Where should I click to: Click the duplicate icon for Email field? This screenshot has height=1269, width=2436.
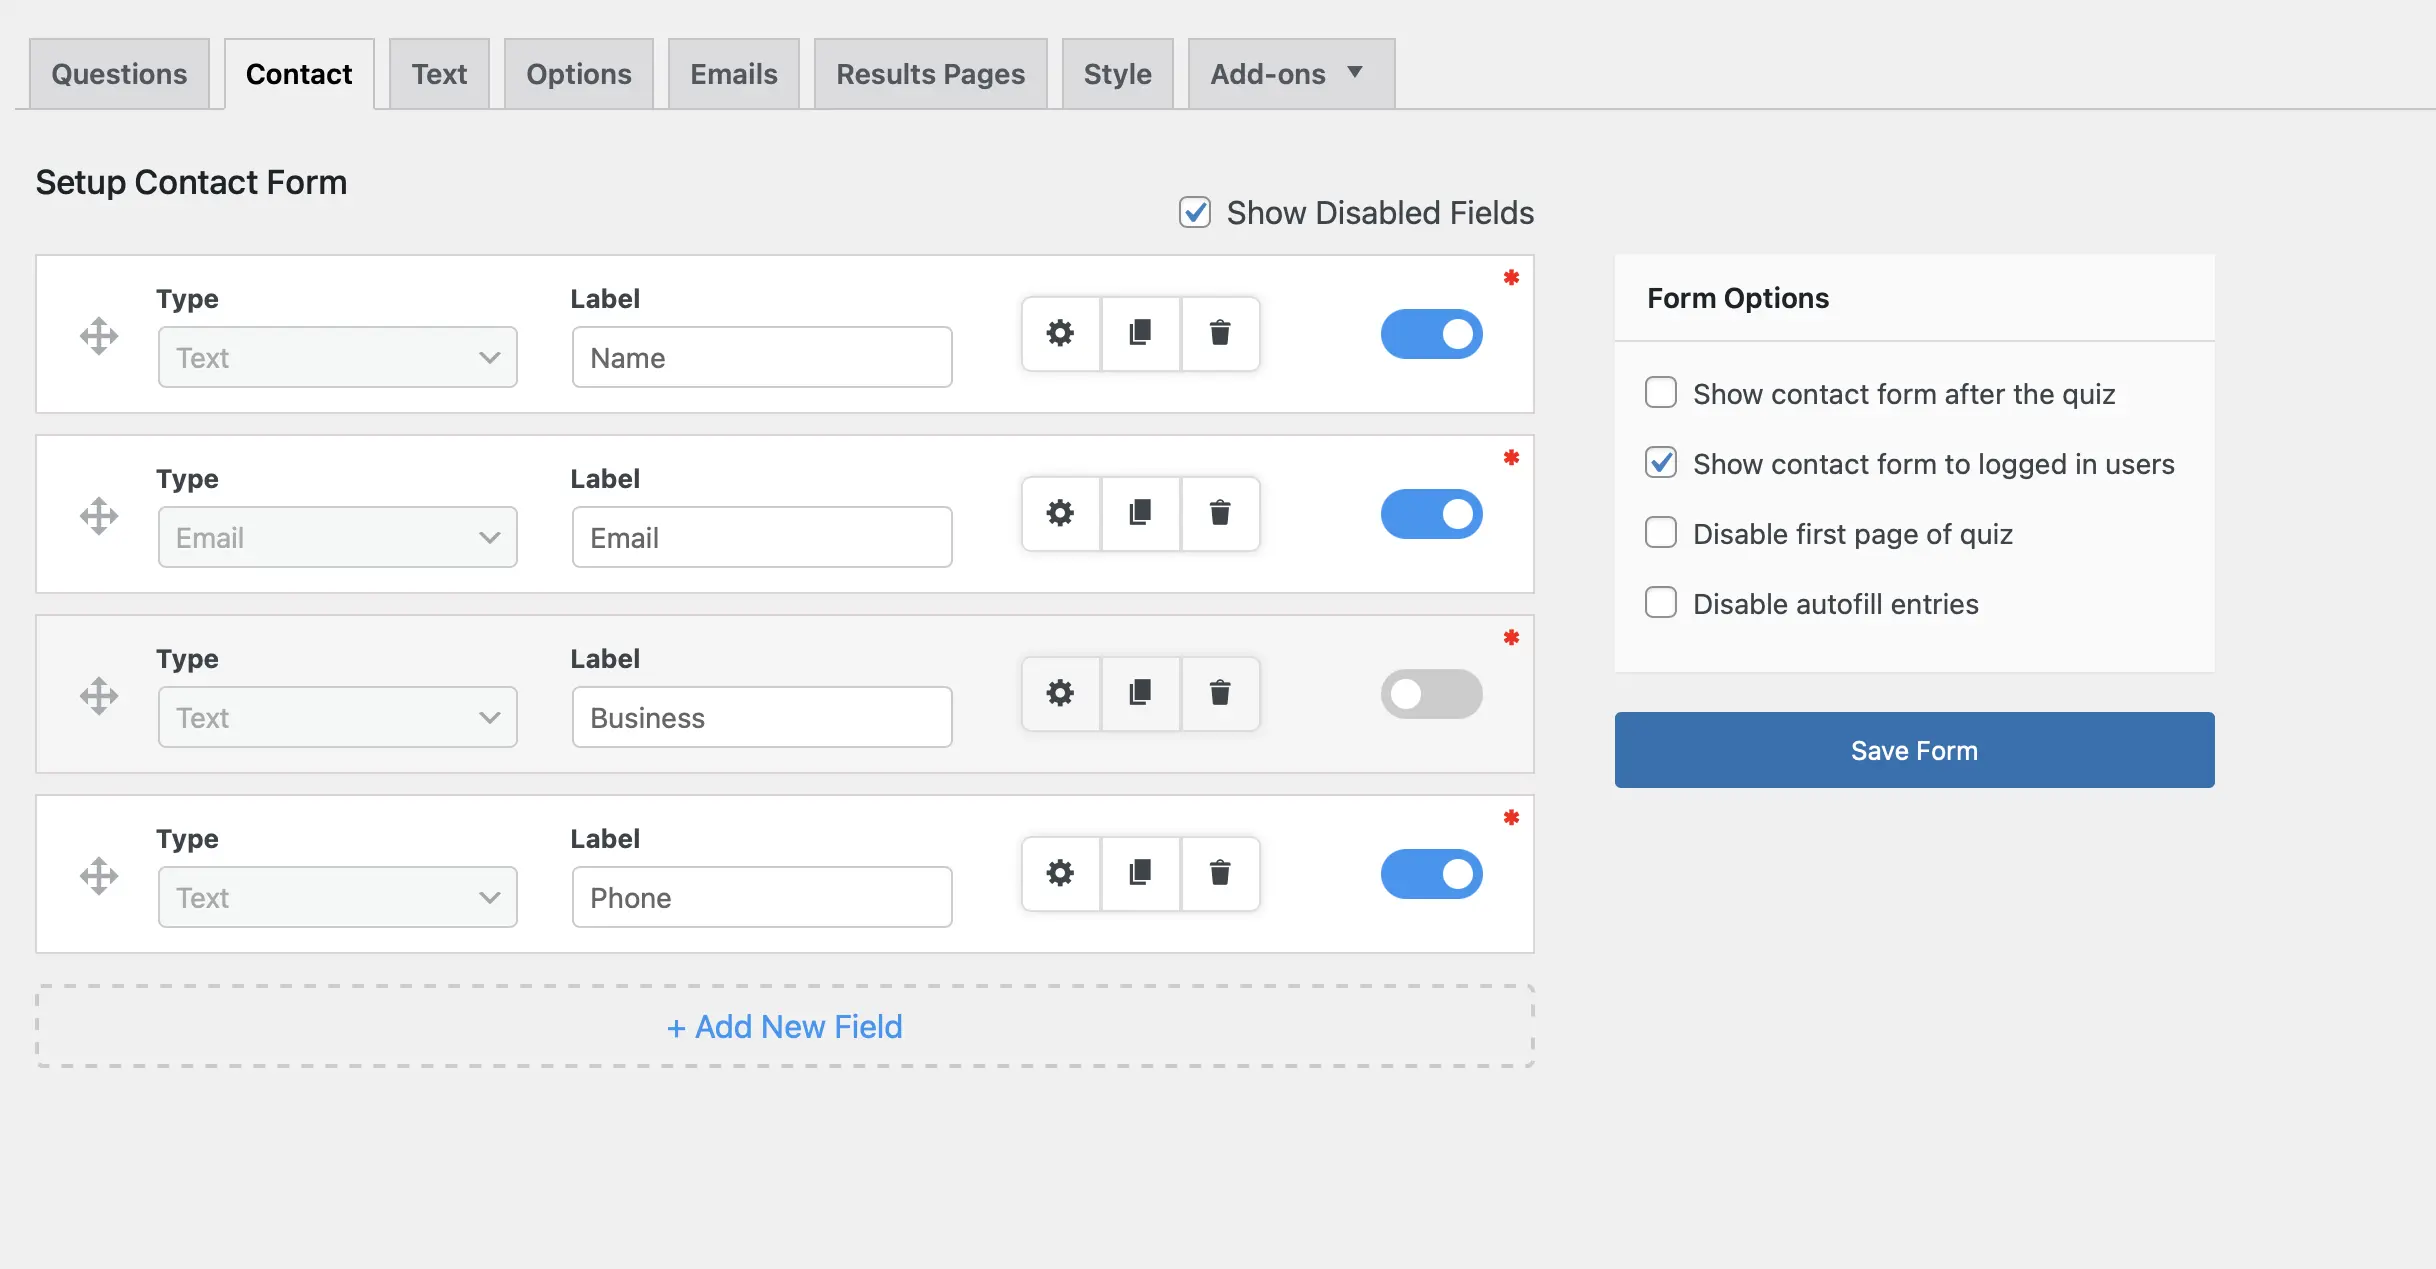coord(1139,514)
